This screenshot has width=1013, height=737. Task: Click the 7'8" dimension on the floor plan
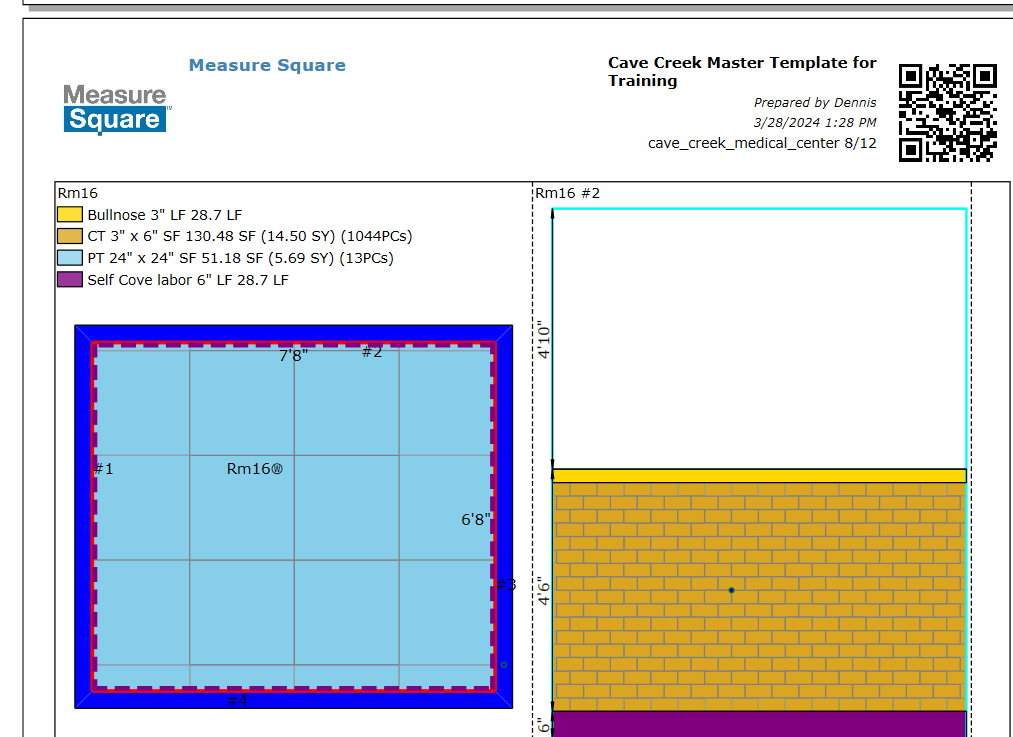pyautogui.click(x=293, y=355)
